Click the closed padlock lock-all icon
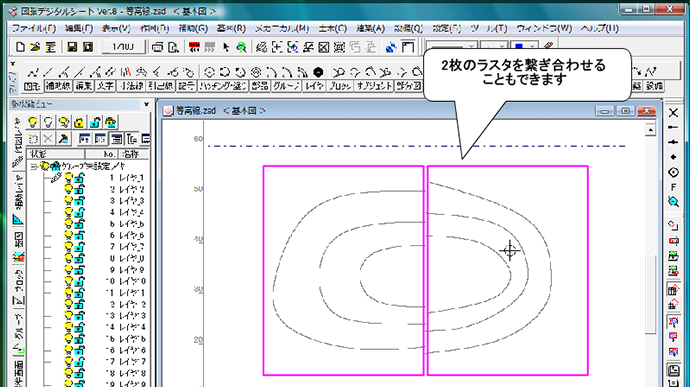The image size is (690, 387). point(79,122)
